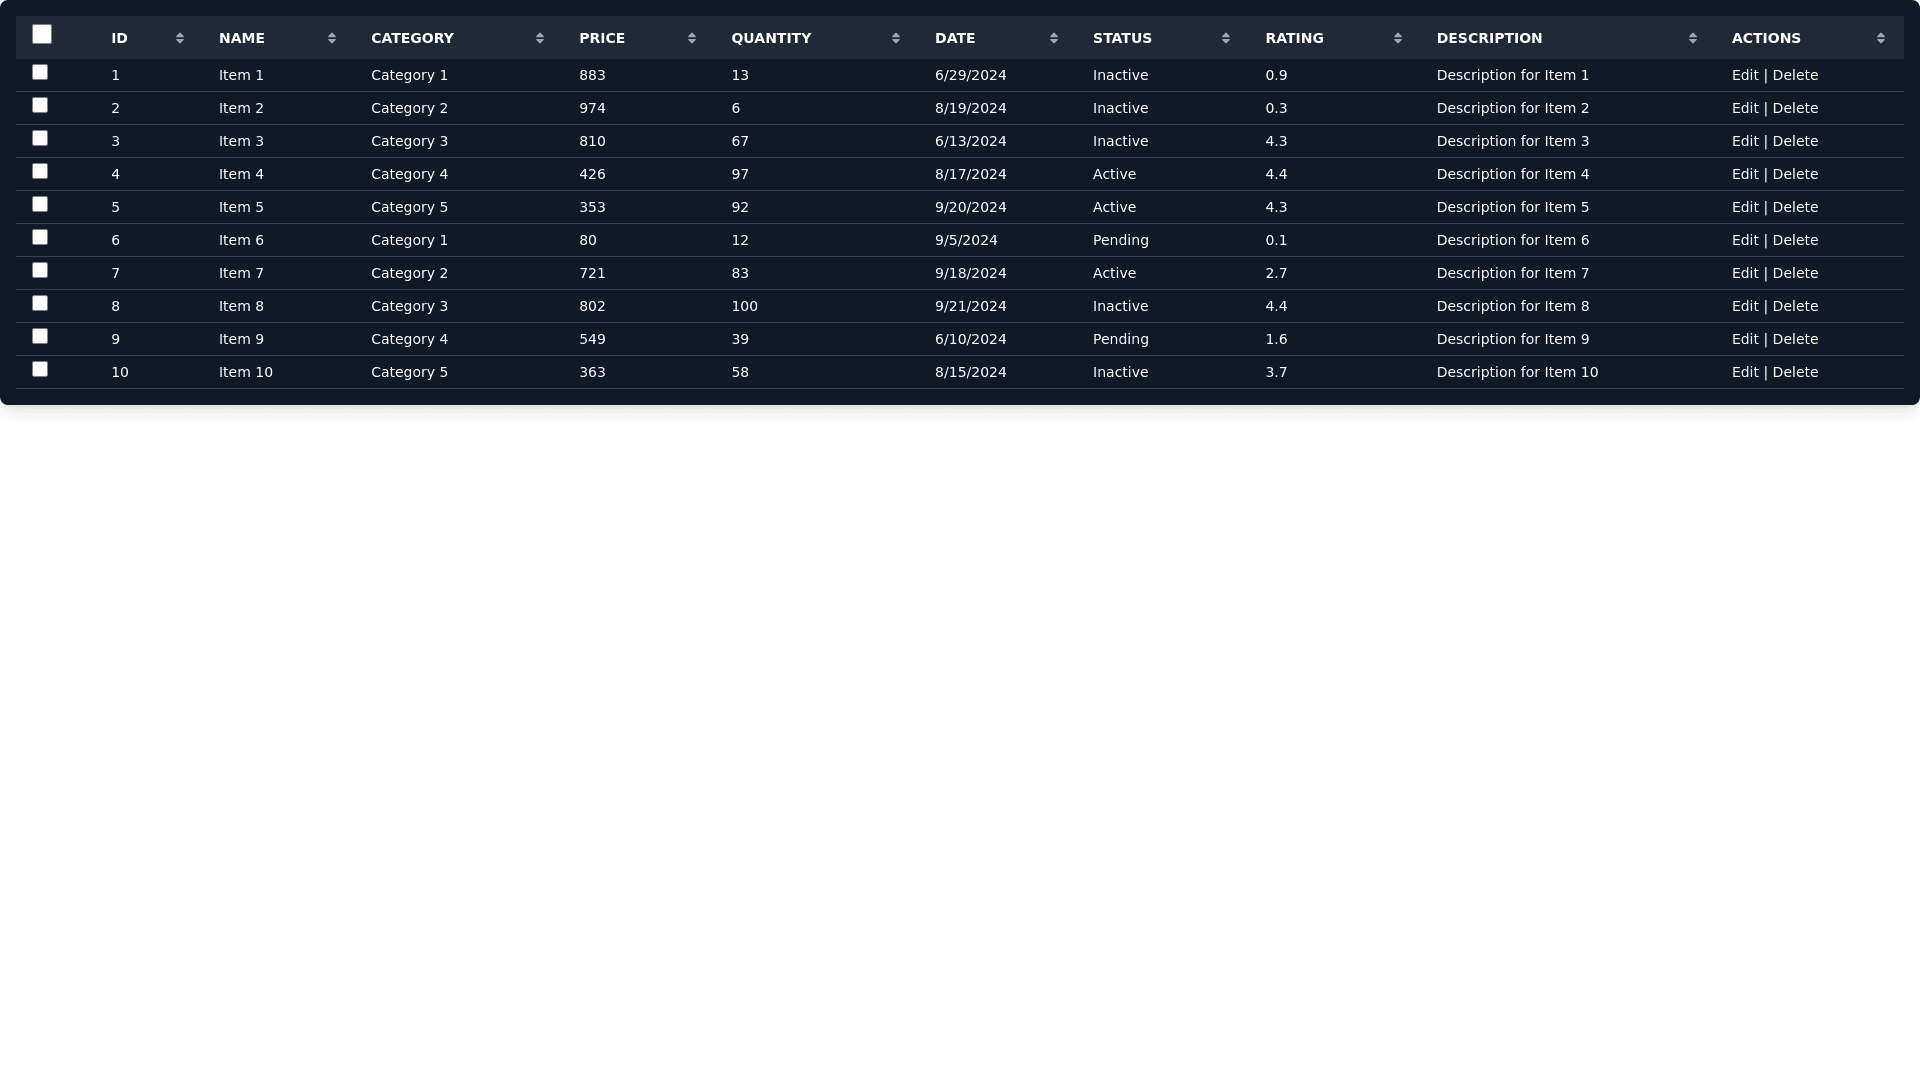This screenshot has height=1080, width=1920.
Task: Click the Description for Item 6 cell
Action: tap(1512, 240)
